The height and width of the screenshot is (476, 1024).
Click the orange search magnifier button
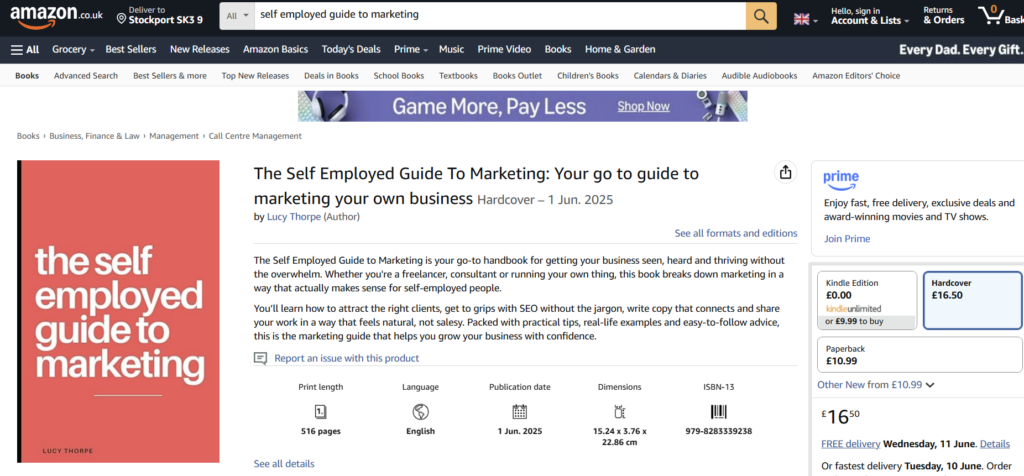(761, 16)
